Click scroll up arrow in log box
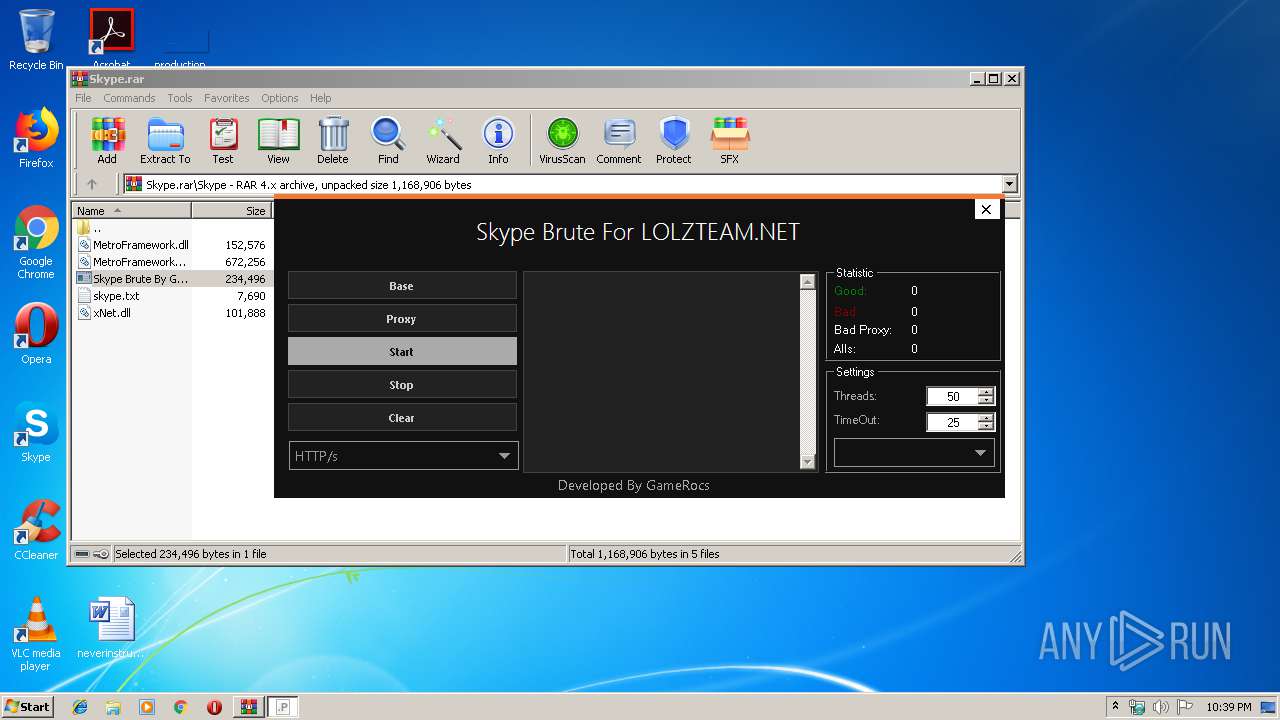 pyautogui.click(x=808, y=282)
